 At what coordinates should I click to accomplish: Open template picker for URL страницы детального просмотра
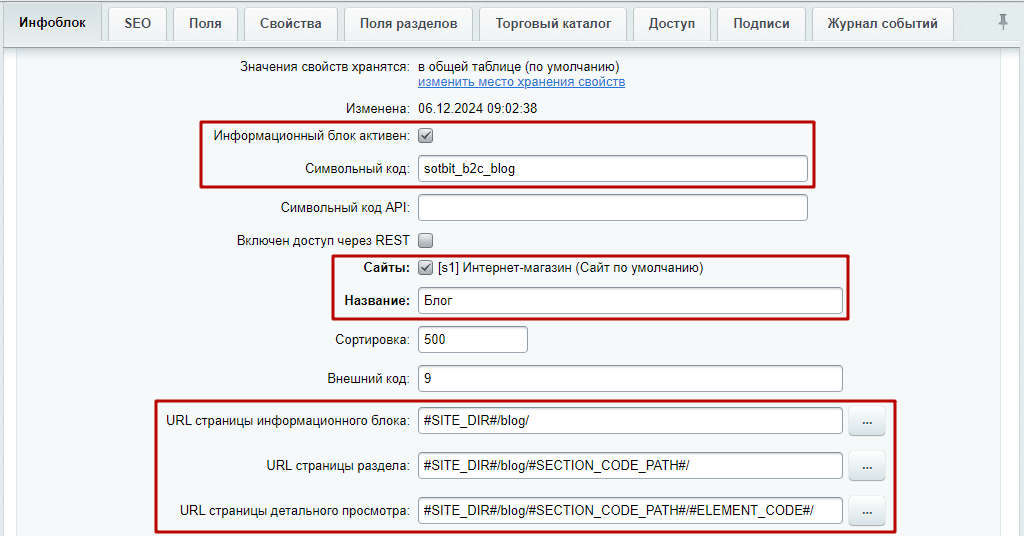[867, 511]
